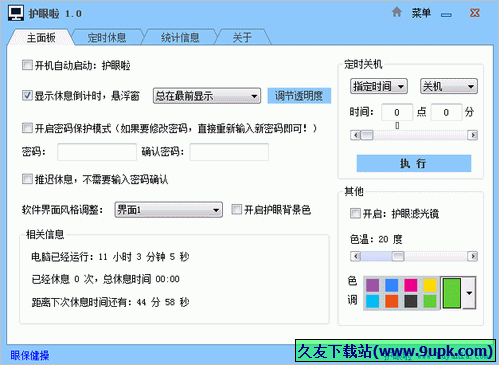This screenshot has width=499, height=365.
Task: Click the 色温 slider thumb
Action: coord(398,256)
